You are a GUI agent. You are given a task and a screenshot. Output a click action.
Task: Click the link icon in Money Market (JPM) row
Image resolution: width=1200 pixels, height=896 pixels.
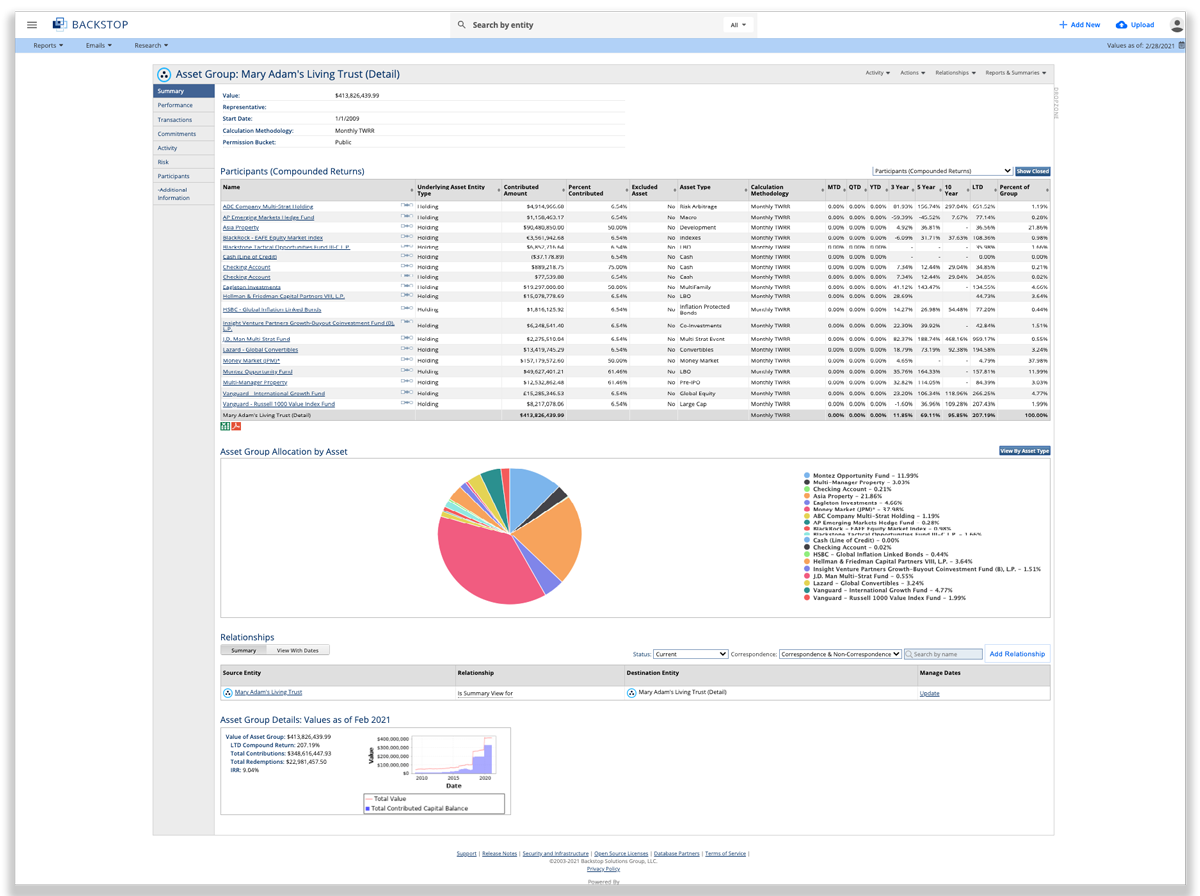point(406,359)
